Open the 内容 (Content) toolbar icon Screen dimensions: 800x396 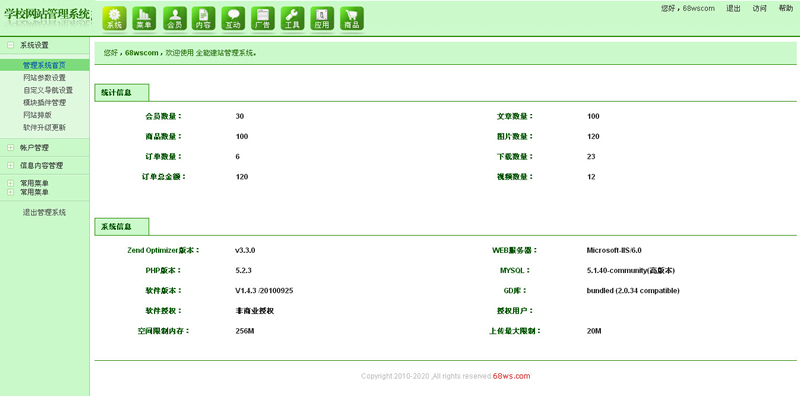[x=203, y=19]
